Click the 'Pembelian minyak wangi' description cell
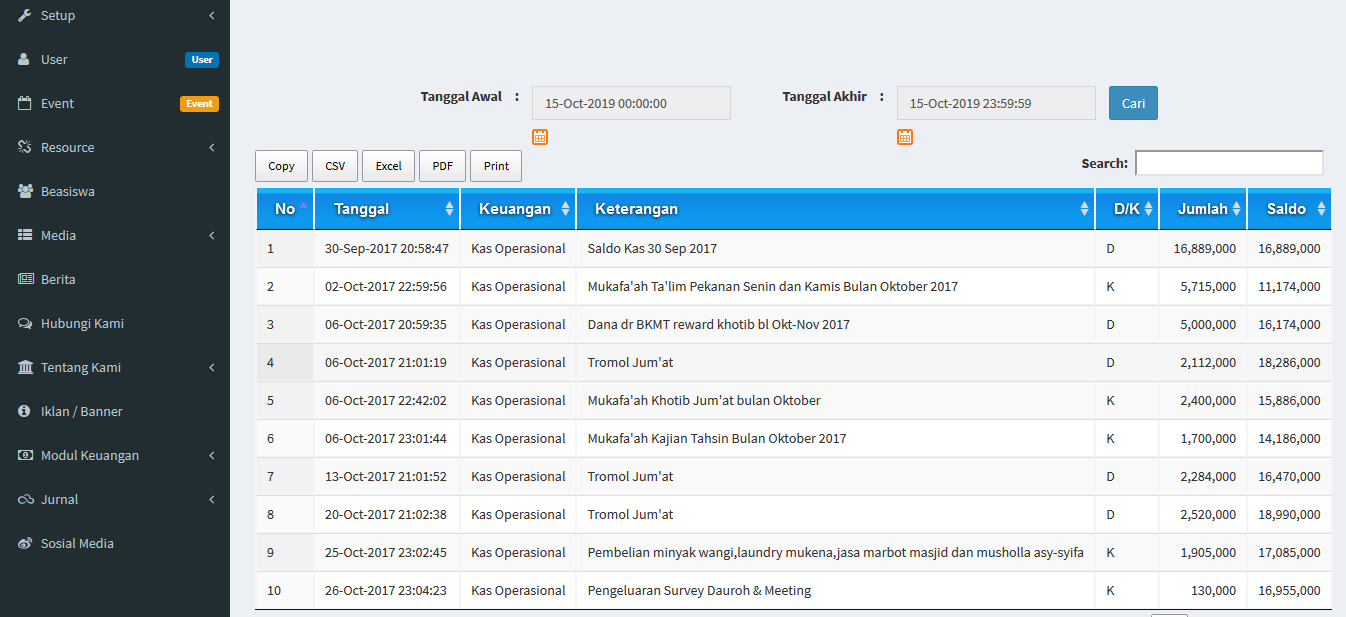The height and width of the screenshot is (617, 1346). tap(835, 552)
